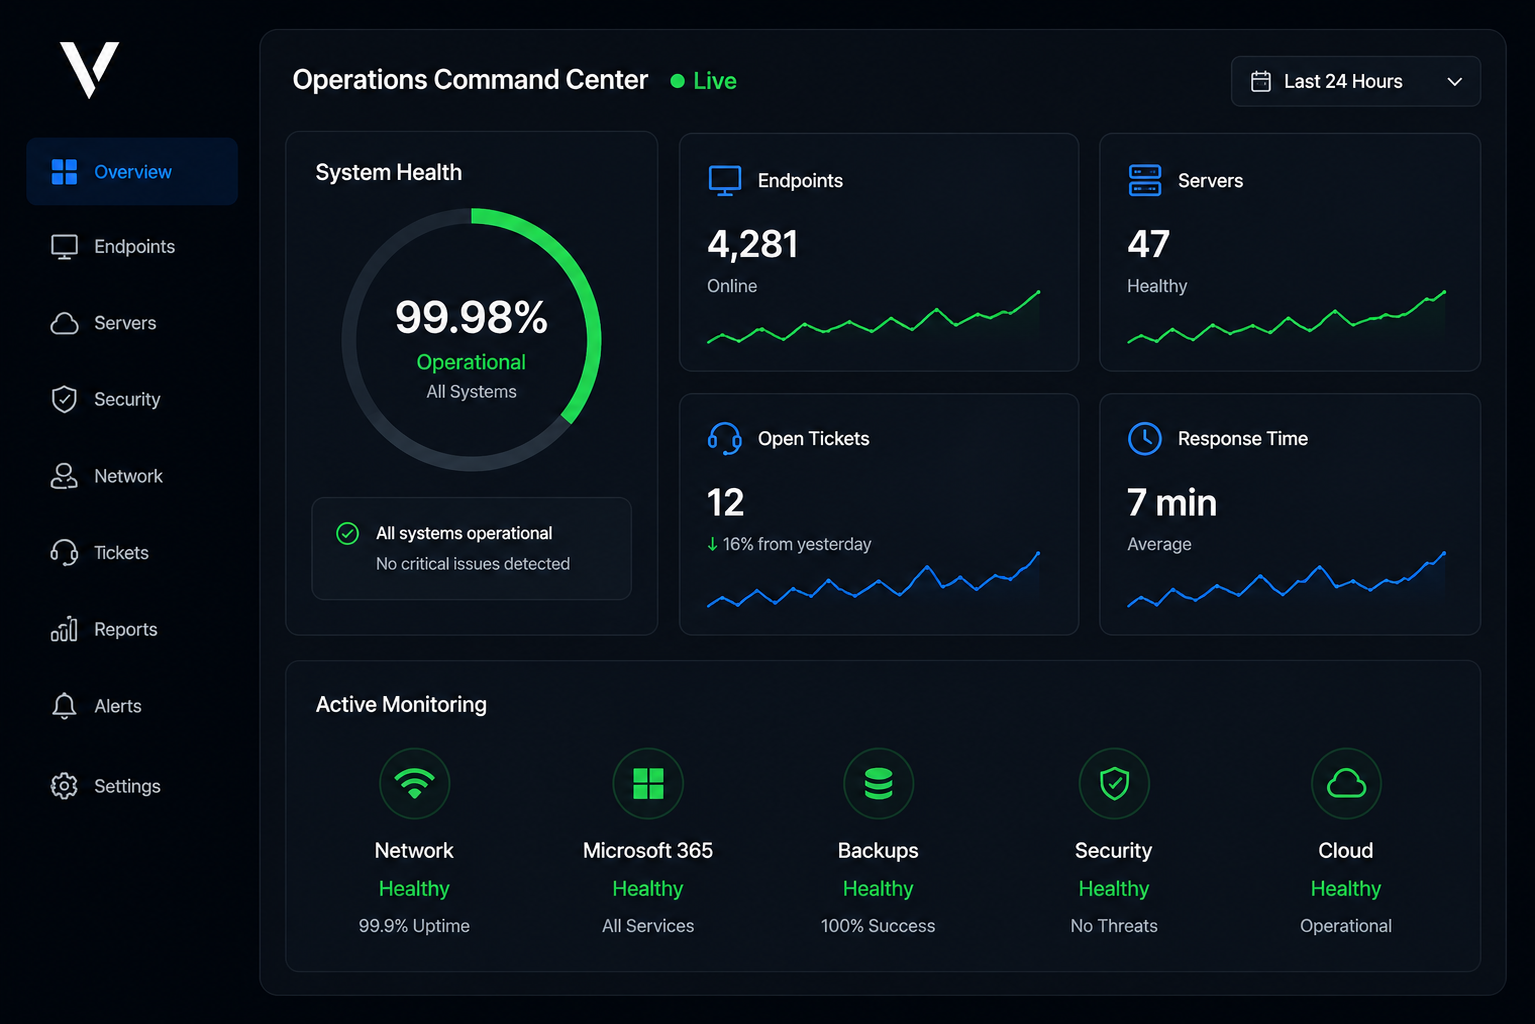Click No critical issues detected text
1535x1024 pixels.
pyautogui.click(x=473, y=564)
